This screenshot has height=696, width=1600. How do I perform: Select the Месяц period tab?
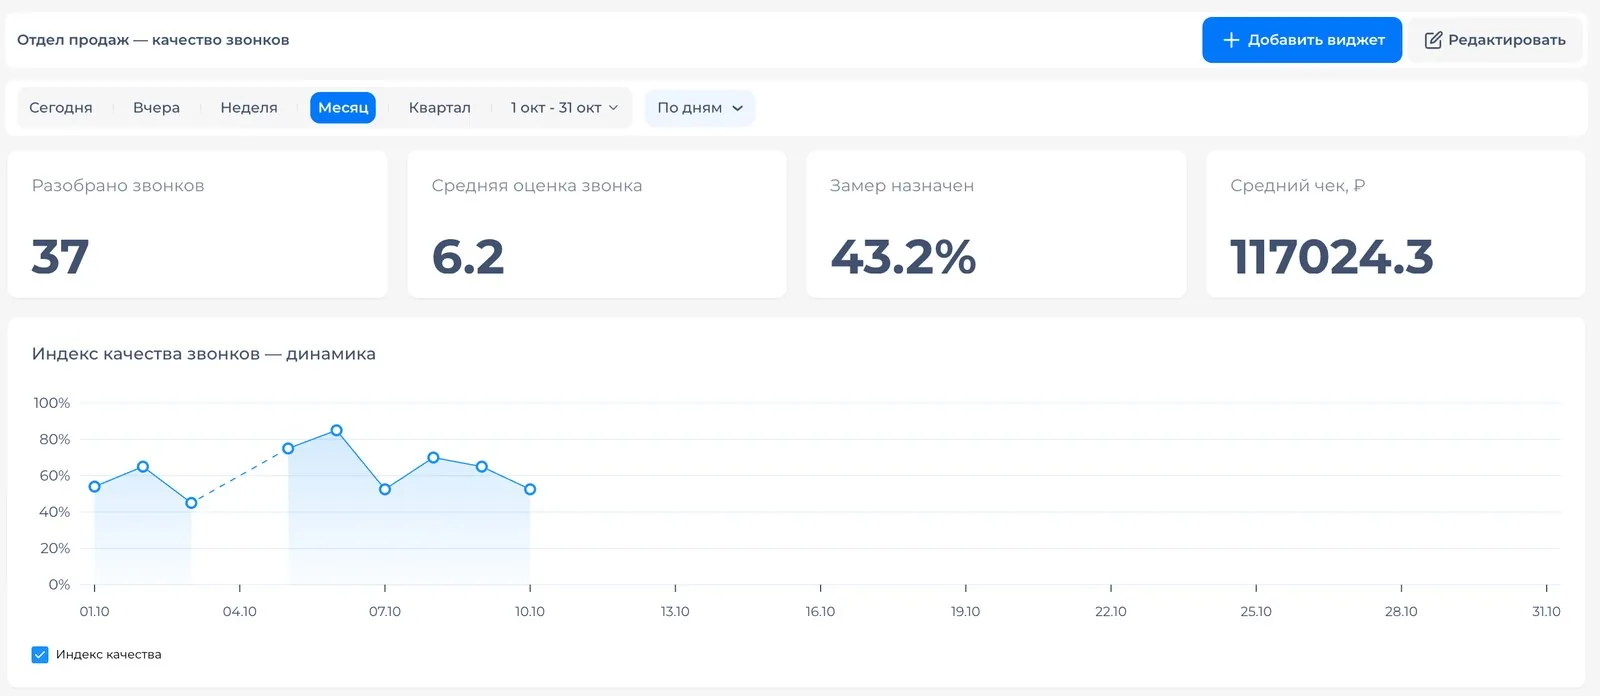pyautogui.click(x=343, y=108)
